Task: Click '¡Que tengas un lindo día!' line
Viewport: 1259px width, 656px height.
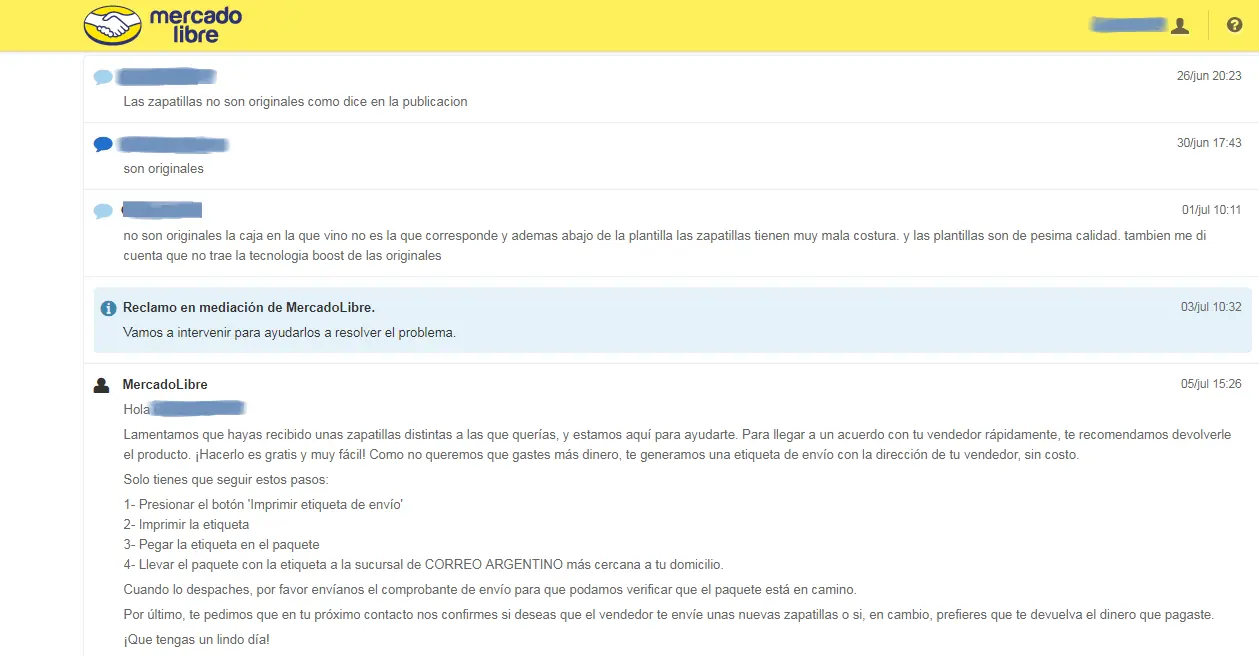Action: pyautogui.click(x=196, y=639)
